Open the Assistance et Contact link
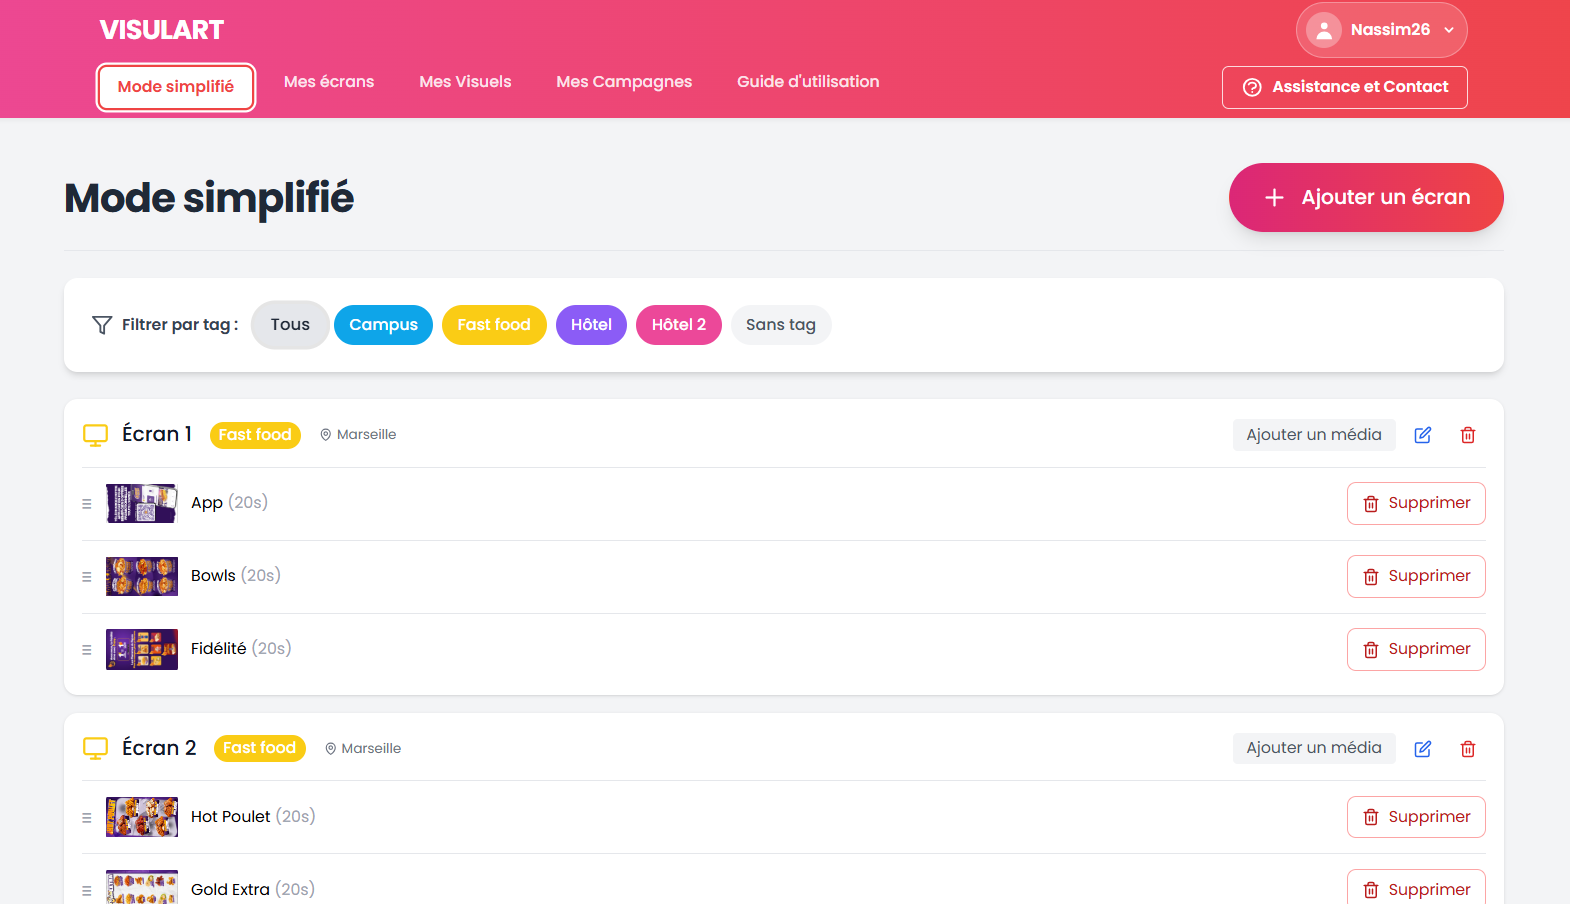1570x904 pixels. click(1344, 87)
